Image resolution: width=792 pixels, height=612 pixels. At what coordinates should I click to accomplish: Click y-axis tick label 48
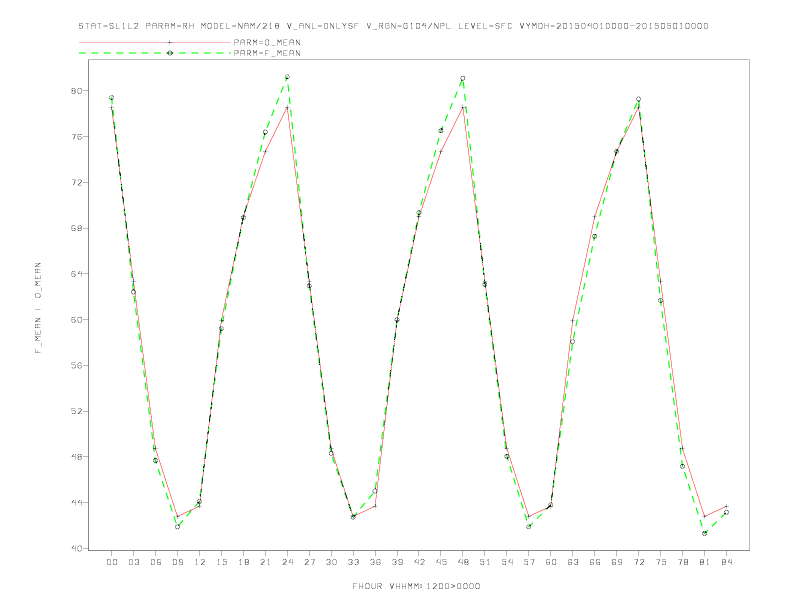click(79, 456)
